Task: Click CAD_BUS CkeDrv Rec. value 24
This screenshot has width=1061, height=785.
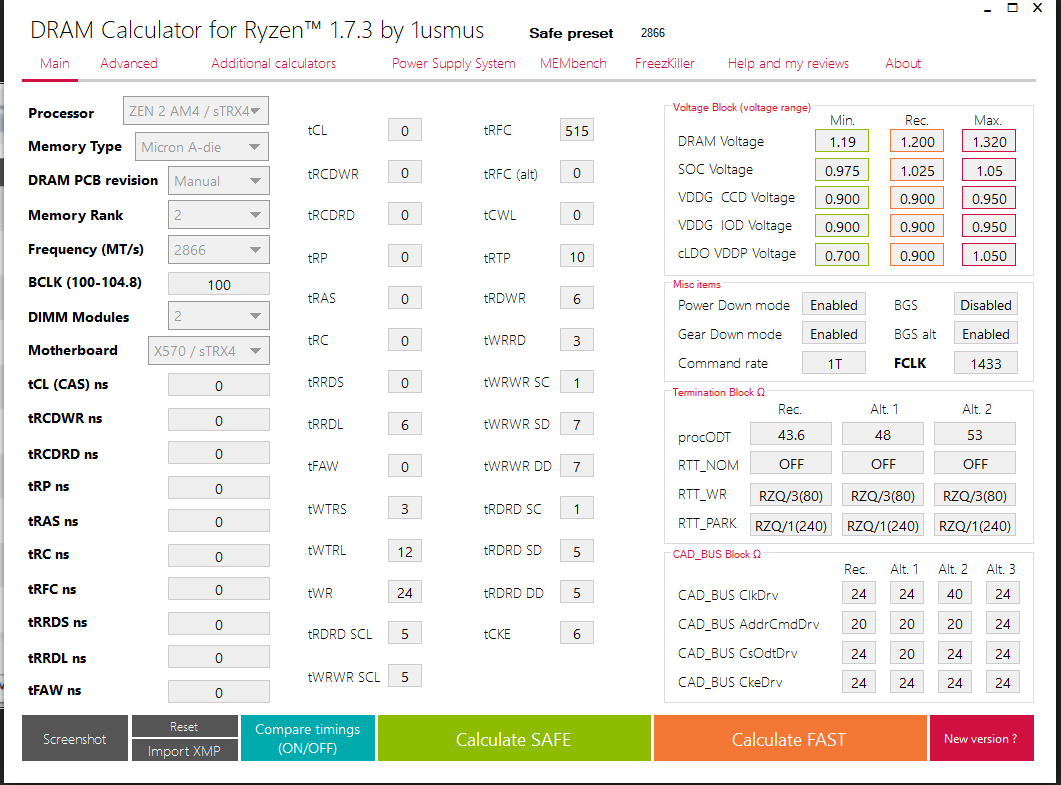Action: (859, 682)
